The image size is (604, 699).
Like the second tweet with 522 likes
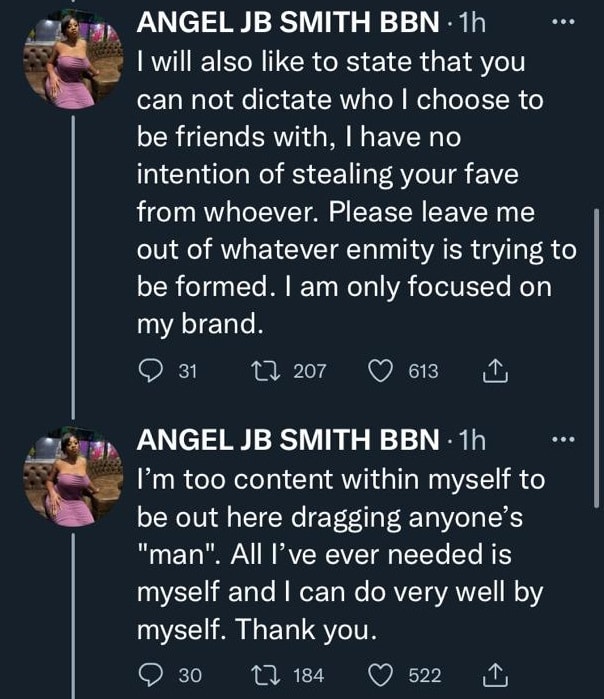[x=380, y=676]
